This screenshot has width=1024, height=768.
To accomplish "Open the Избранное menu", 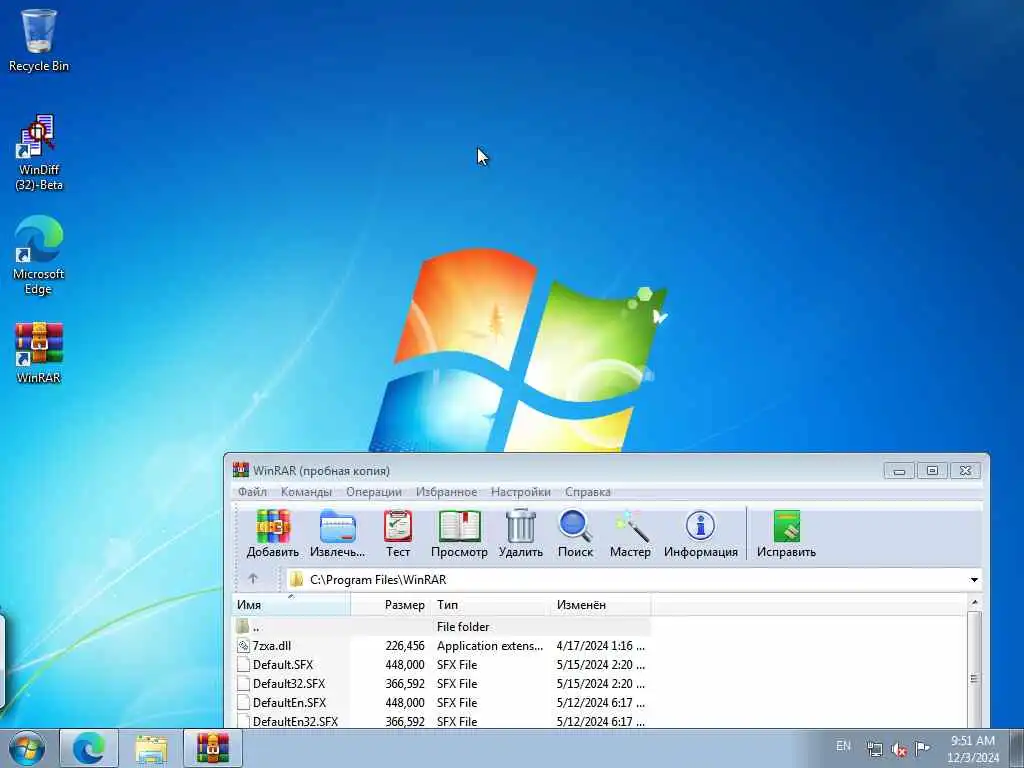I will point(446,492).
